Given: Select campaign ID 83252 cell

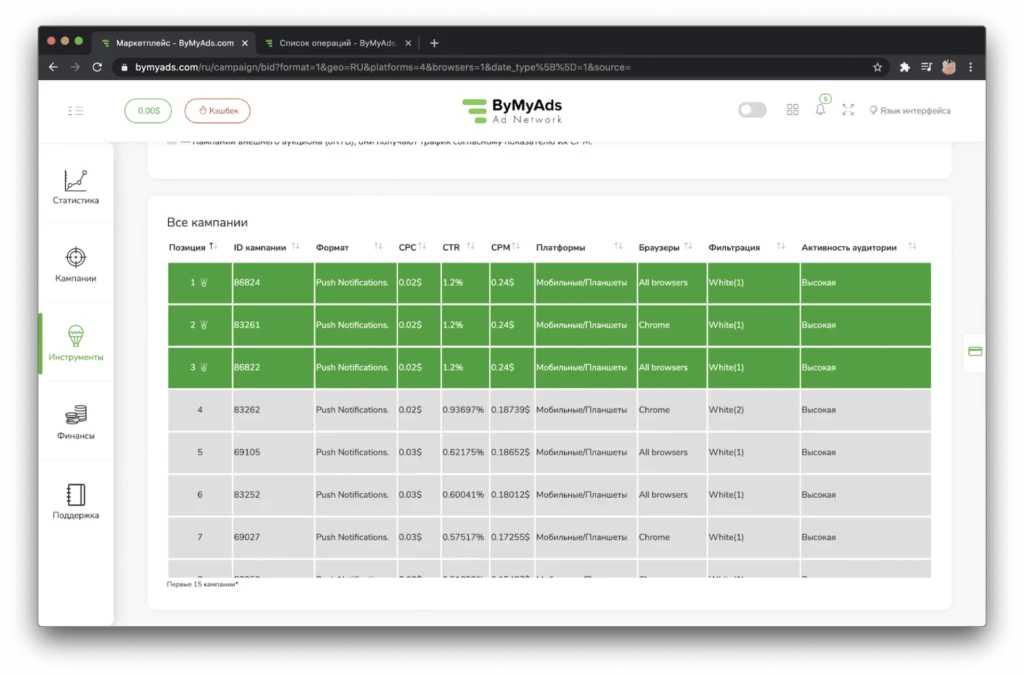Looking at the screenshot, I should click(x=273, y=495).
